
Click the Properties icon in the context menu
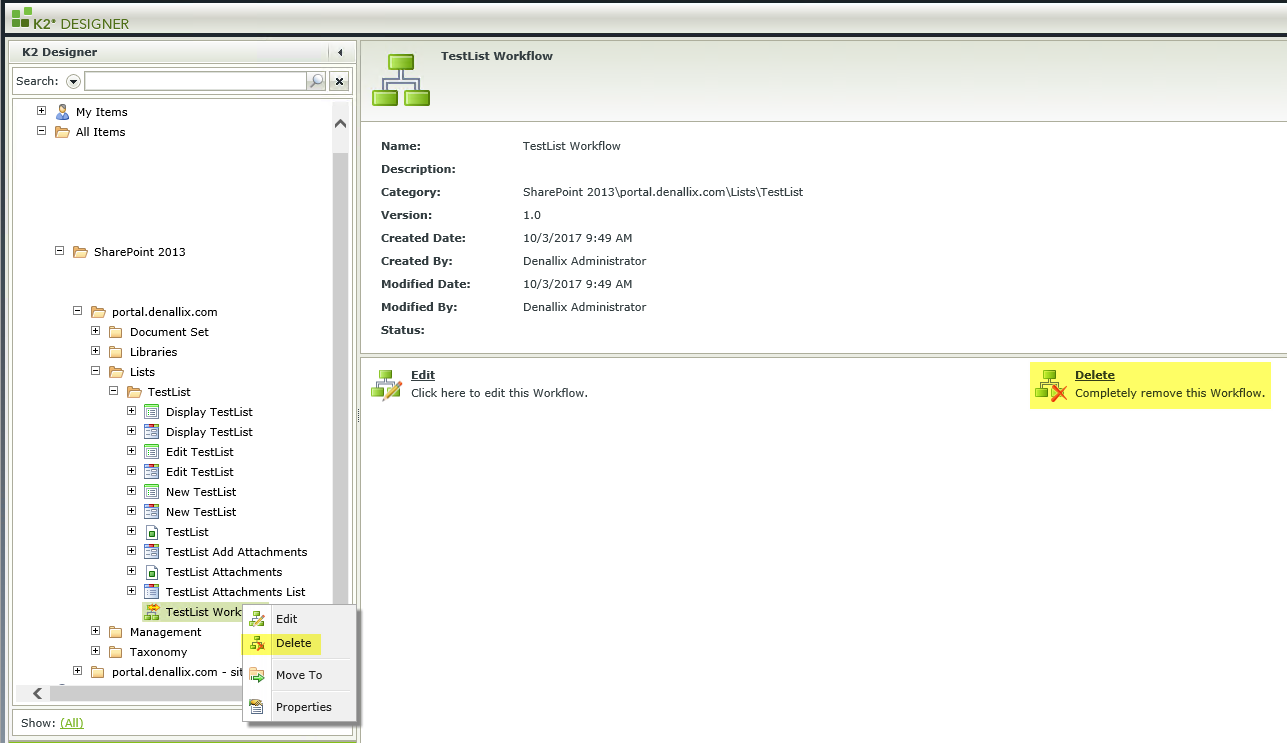pos(257,707)
